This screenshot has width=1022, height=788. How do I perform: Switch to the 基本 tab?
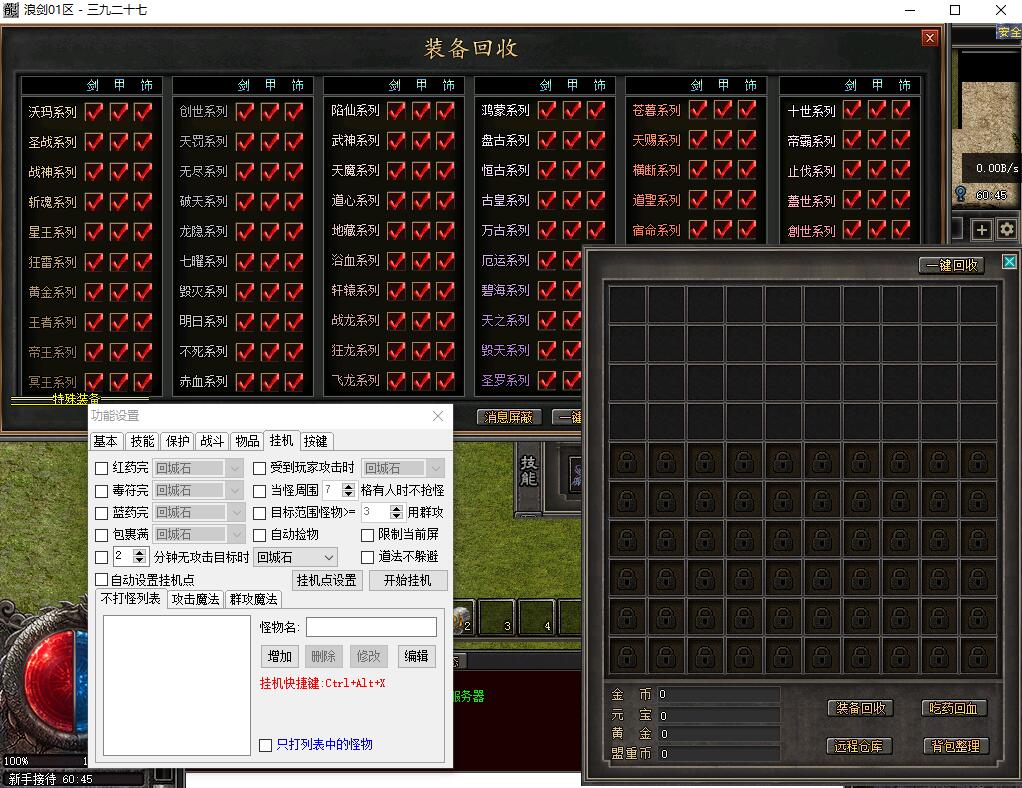click(106, 441)
